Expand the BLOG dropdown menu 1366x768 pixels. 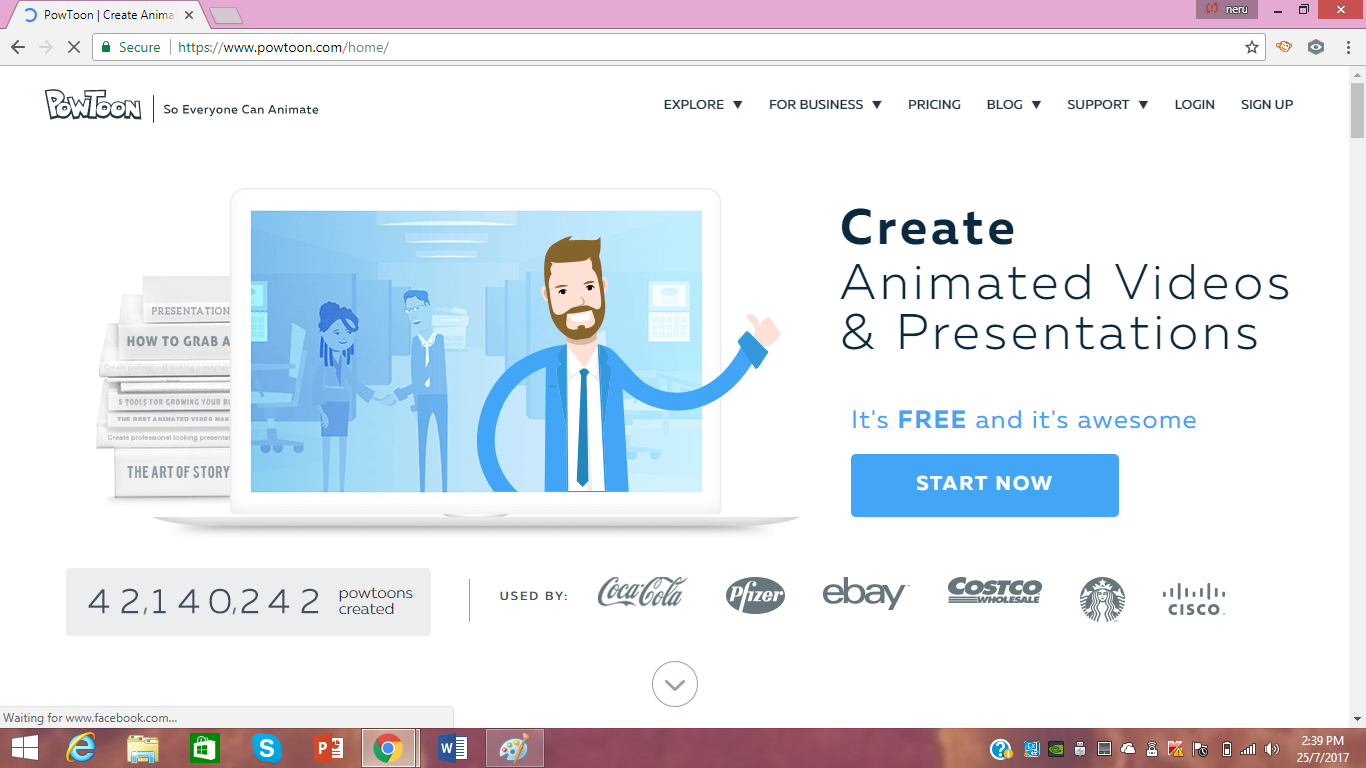[x=1013, y=104]
